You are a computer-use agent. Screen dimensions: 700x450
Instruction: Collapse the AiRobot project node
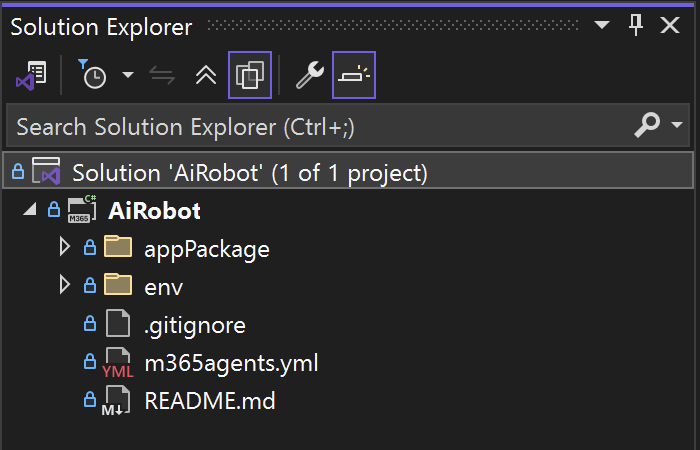[30, 209]
